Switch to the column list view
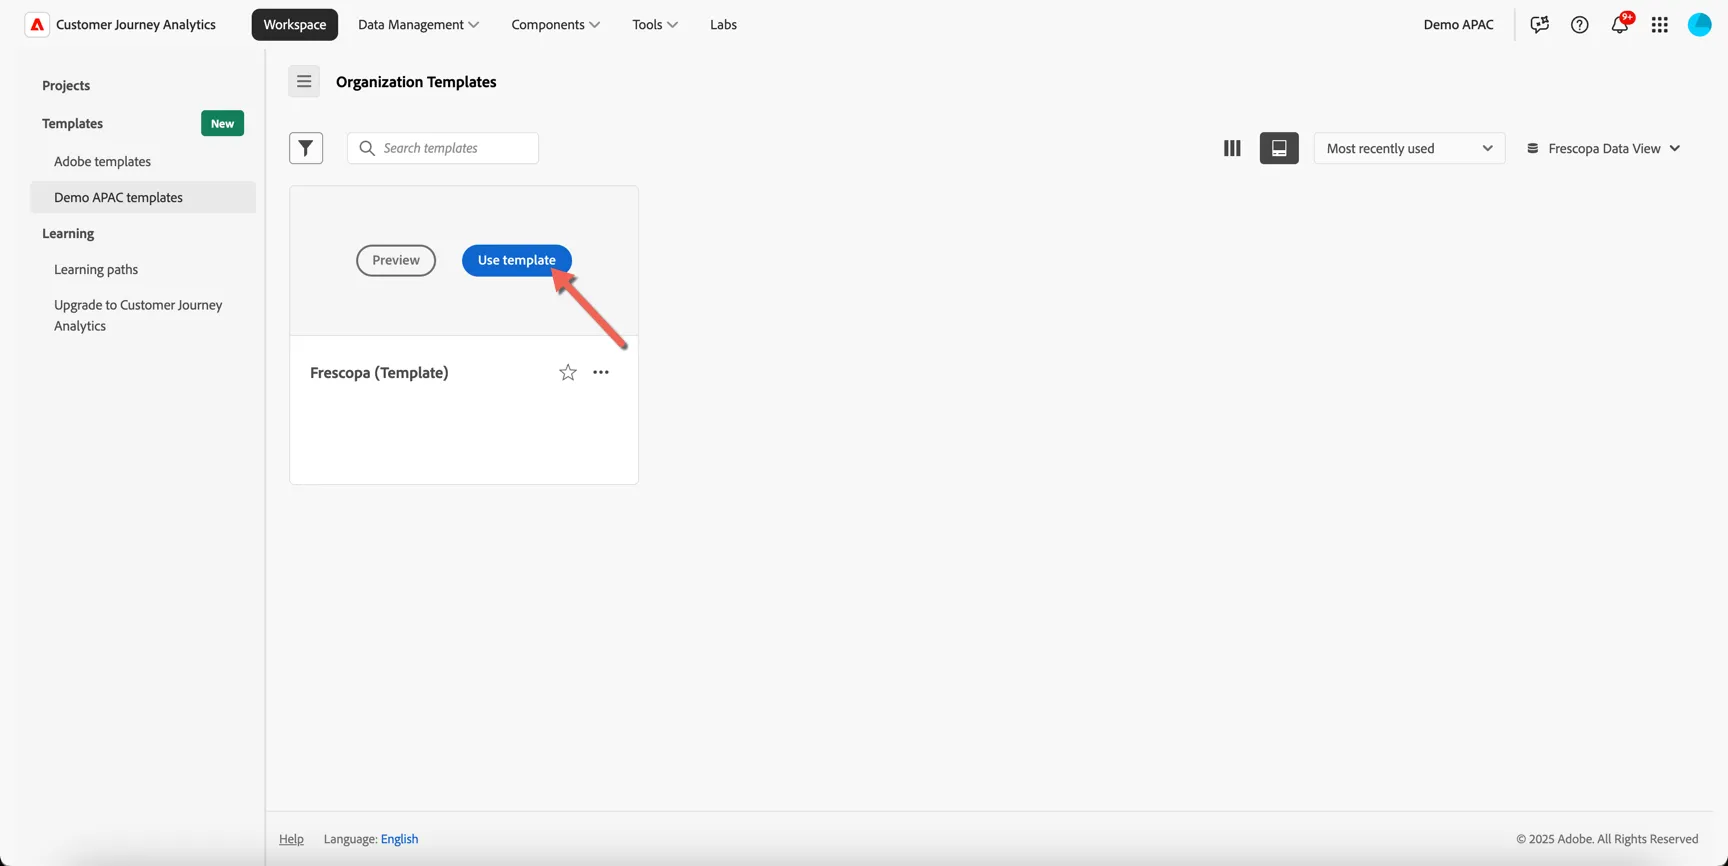1728x866 pixels. (x=1232, y=148)
